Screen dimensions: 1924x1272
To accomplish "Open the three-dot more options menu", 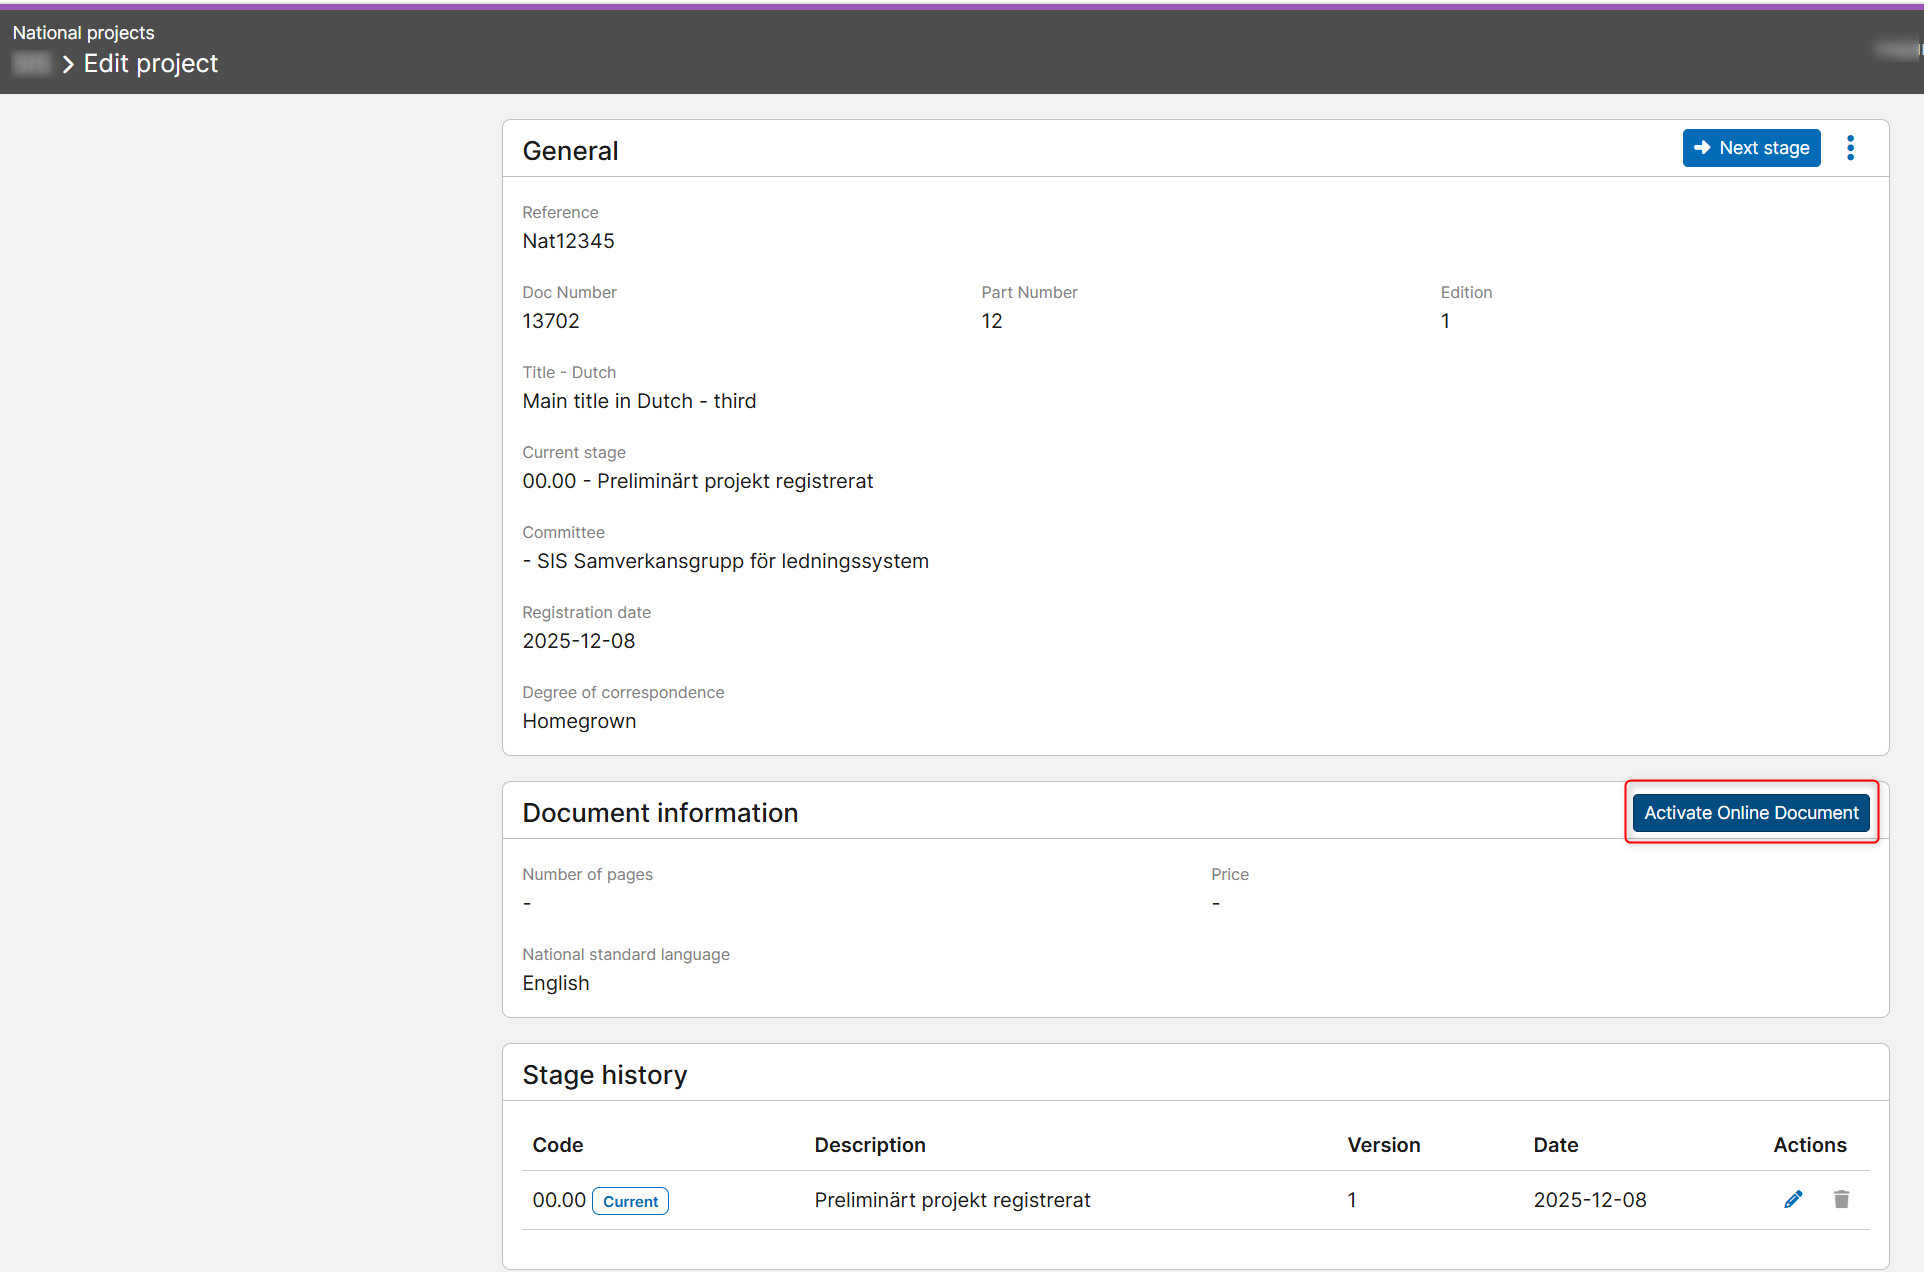I will [x=1850, y=148].
